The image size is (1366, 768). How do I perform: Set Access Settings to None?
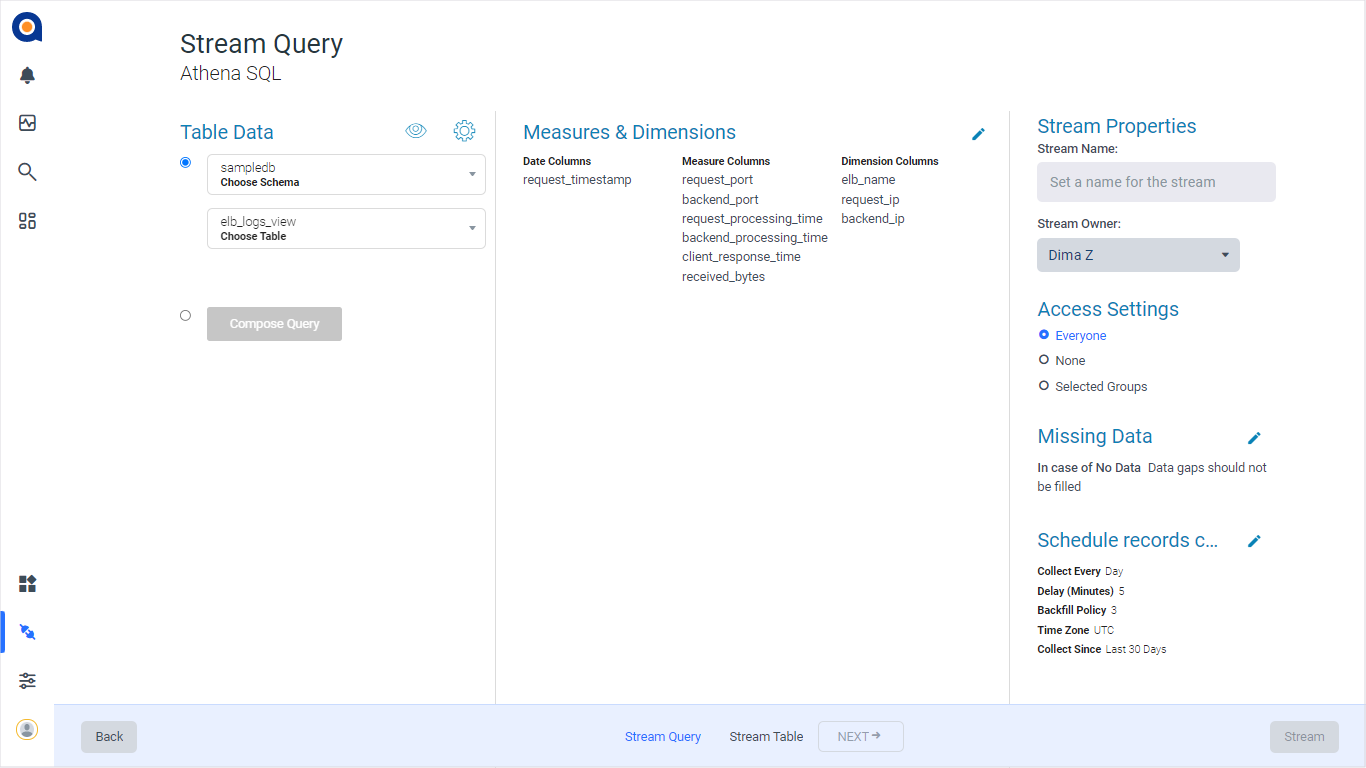click(1043, 360)
